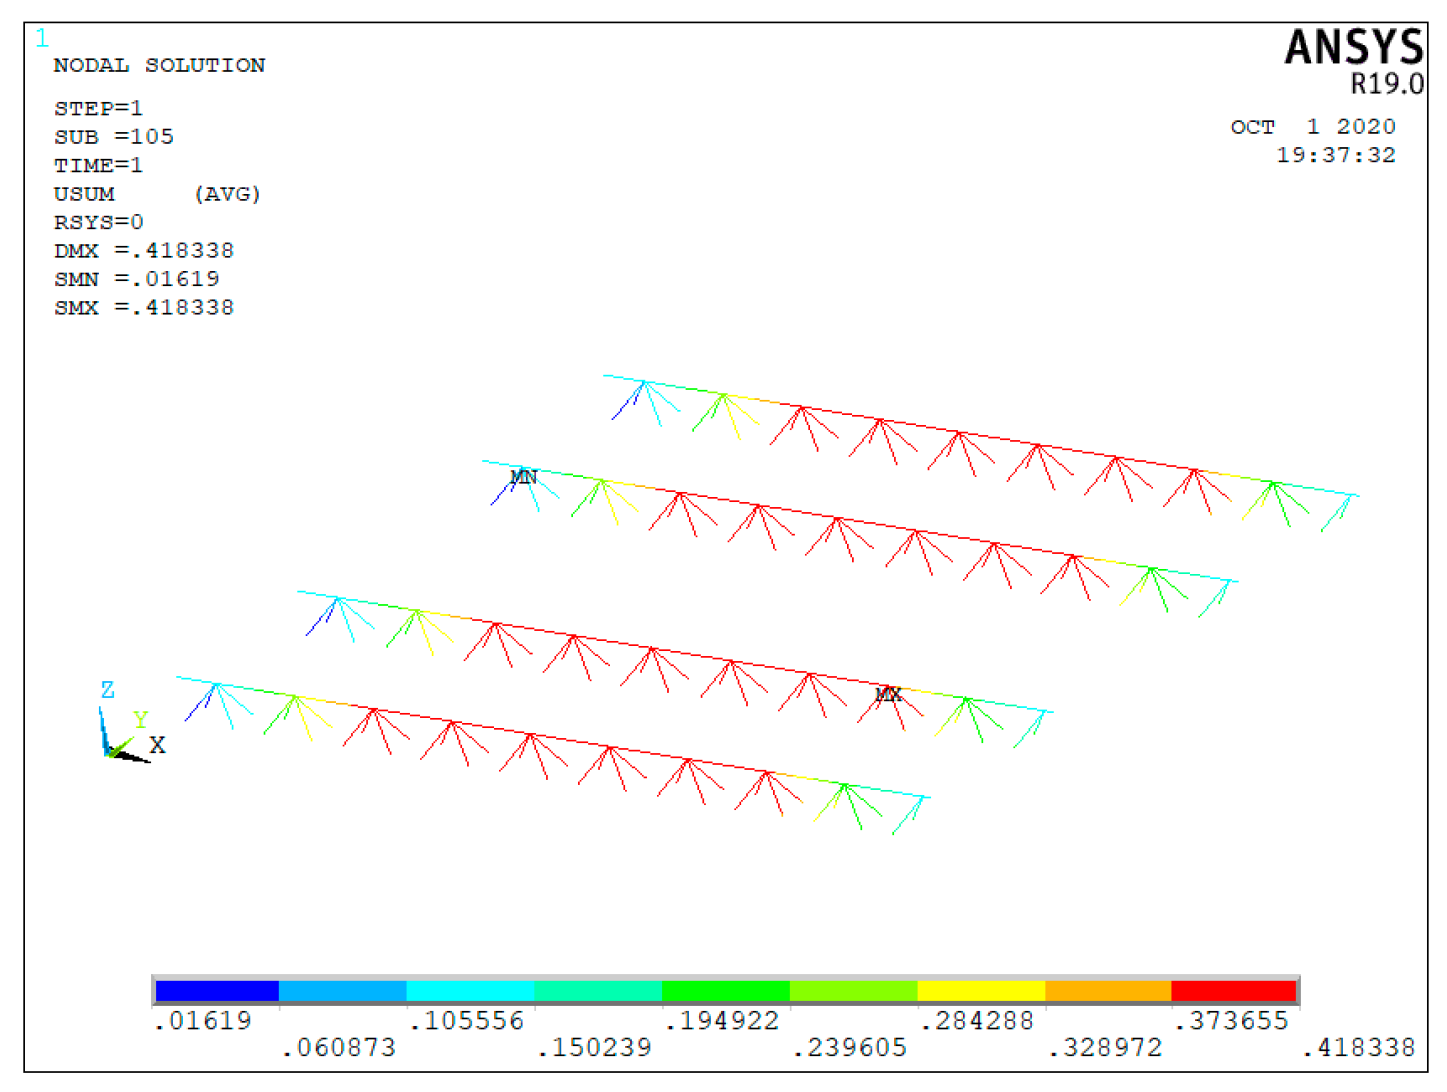The width and height of the screenshot is (1447, 1092).
Task: Click the dark blue legend swatch
Action: 217,990
